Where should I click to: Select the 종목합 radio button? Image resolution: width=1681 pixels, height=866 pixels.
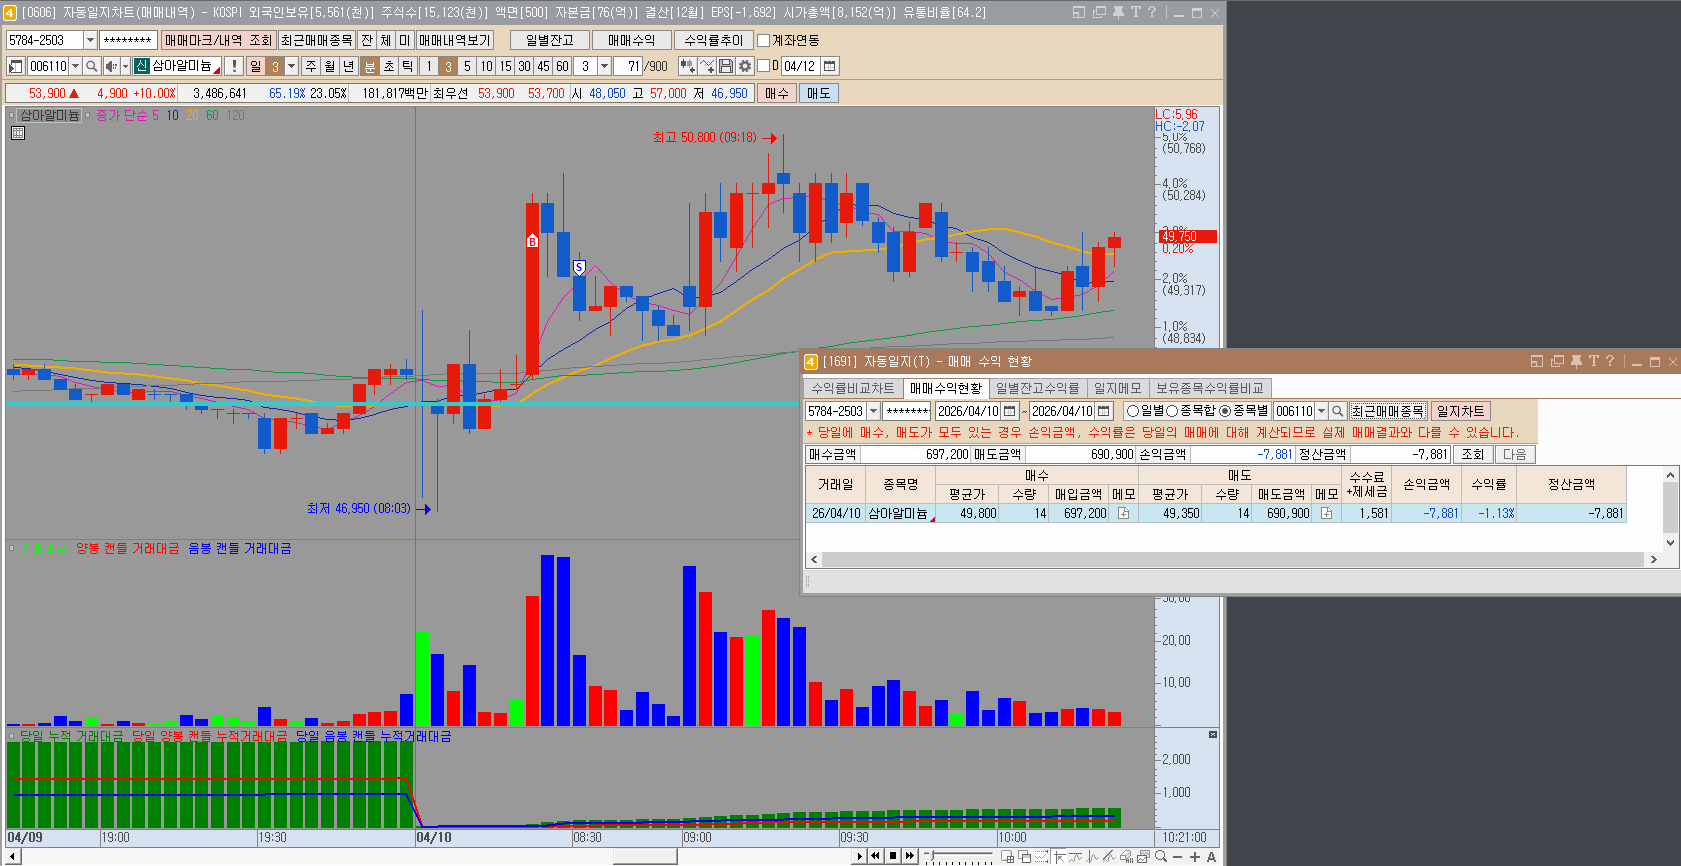(1172, 411)
